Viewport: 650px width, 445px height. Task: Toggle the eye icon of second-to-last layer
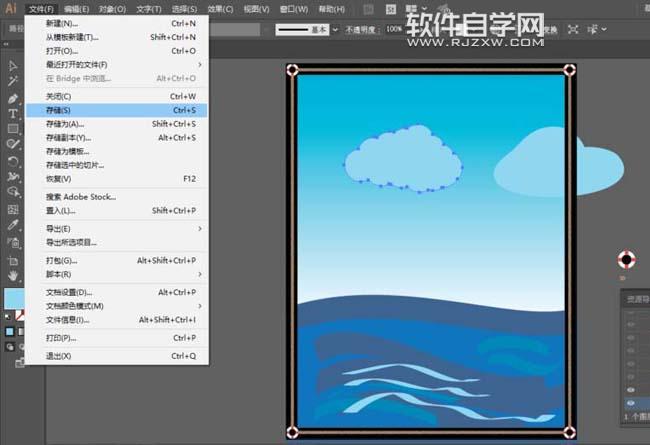coord(630,390)
